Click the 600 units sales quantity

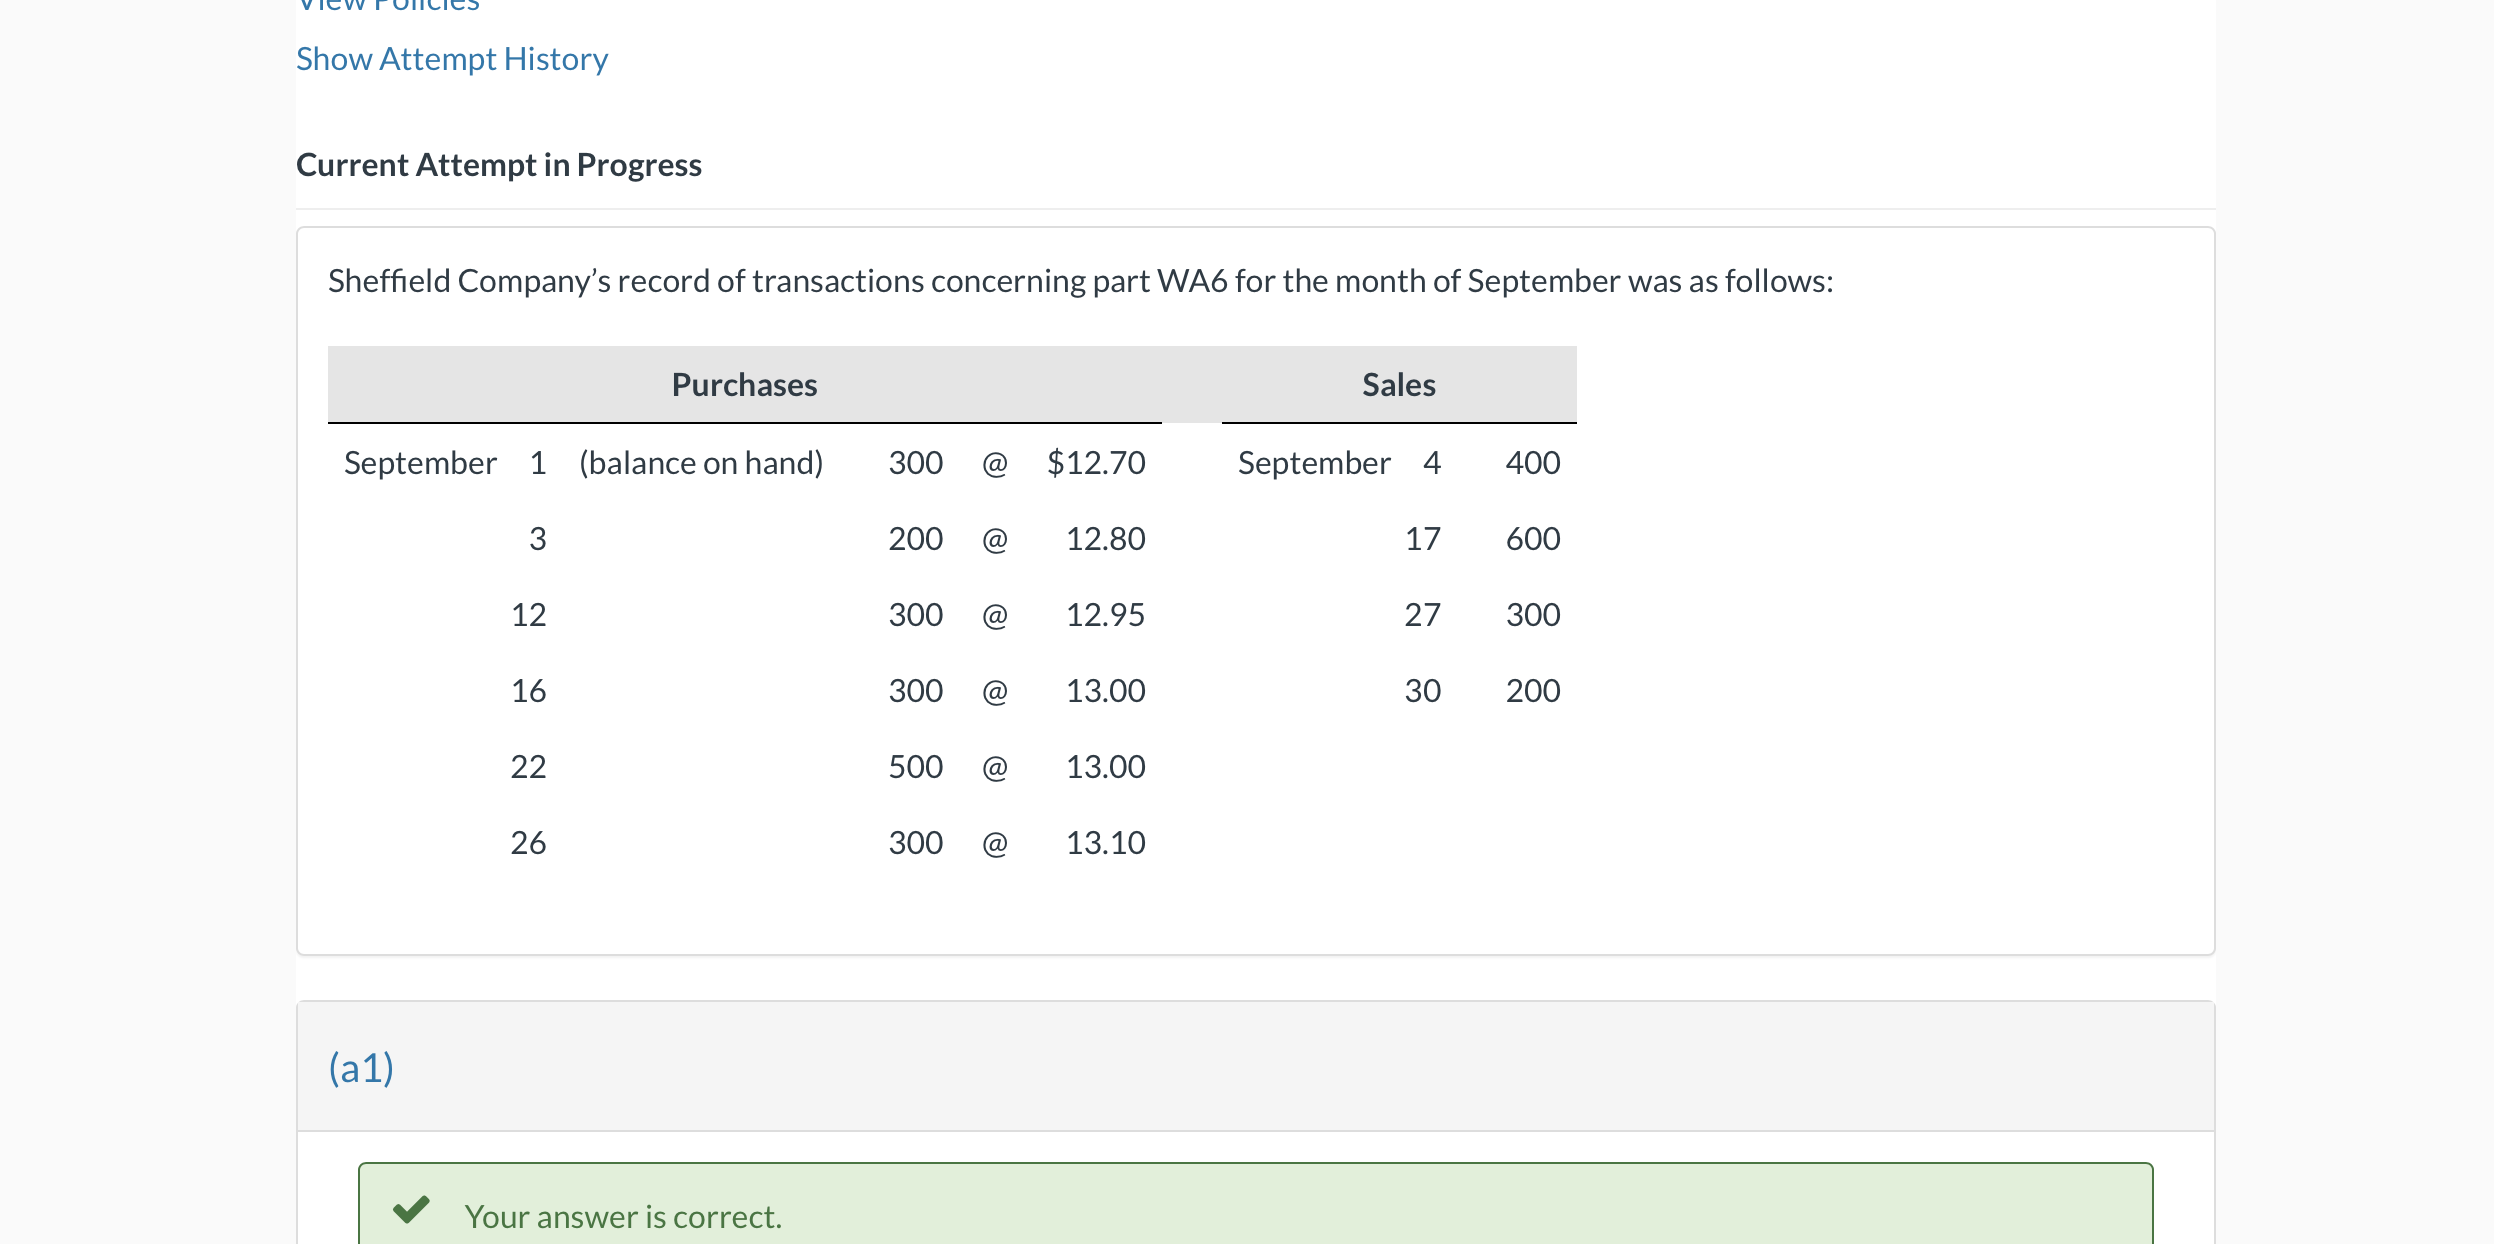tap(1532, 539)
